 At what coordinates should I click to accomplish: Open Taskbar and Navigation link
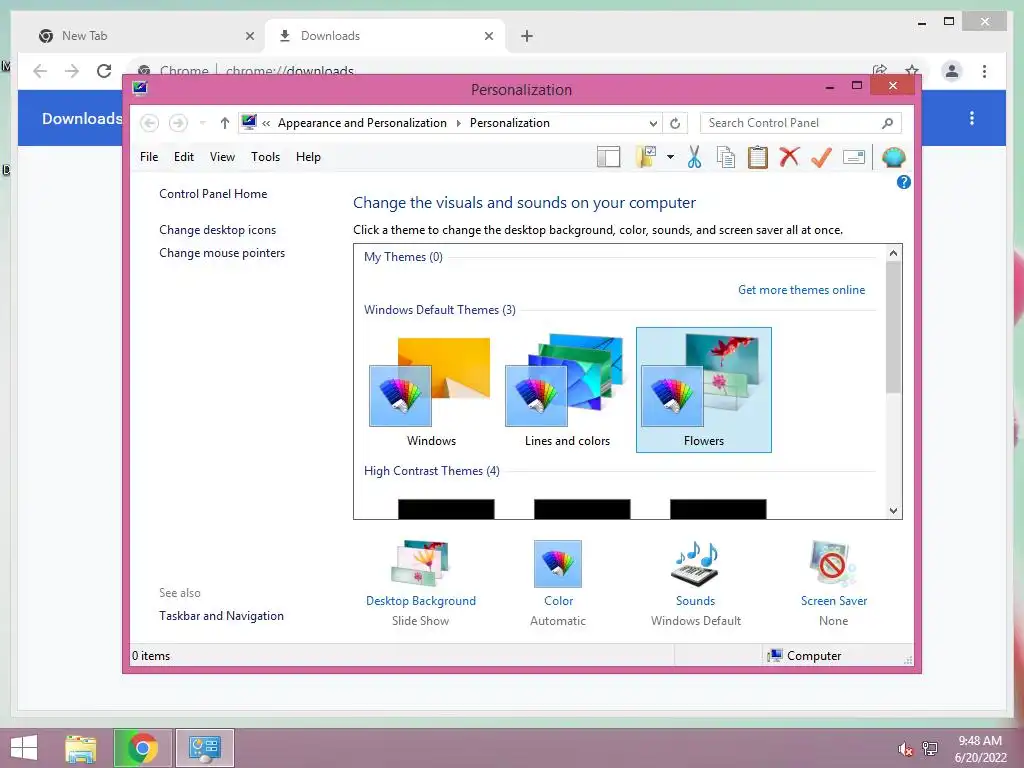(x=221, y=616)
